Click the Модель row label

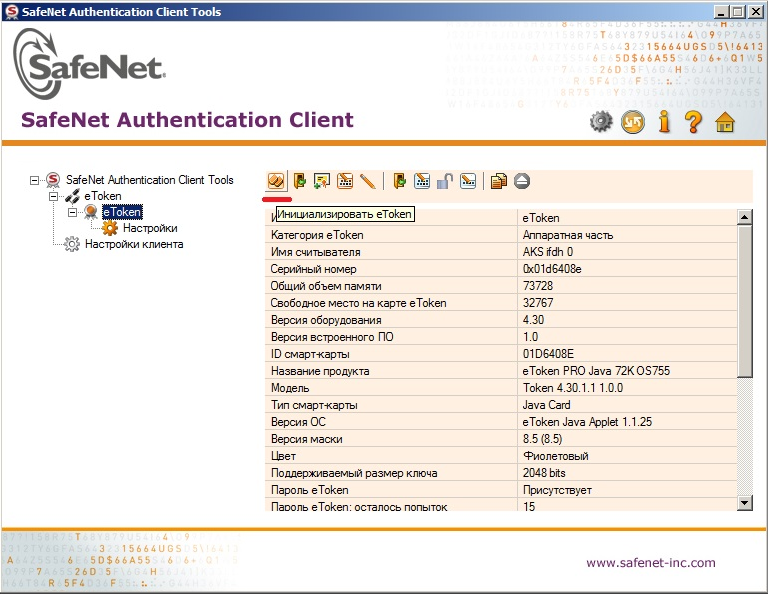point(290,388)
